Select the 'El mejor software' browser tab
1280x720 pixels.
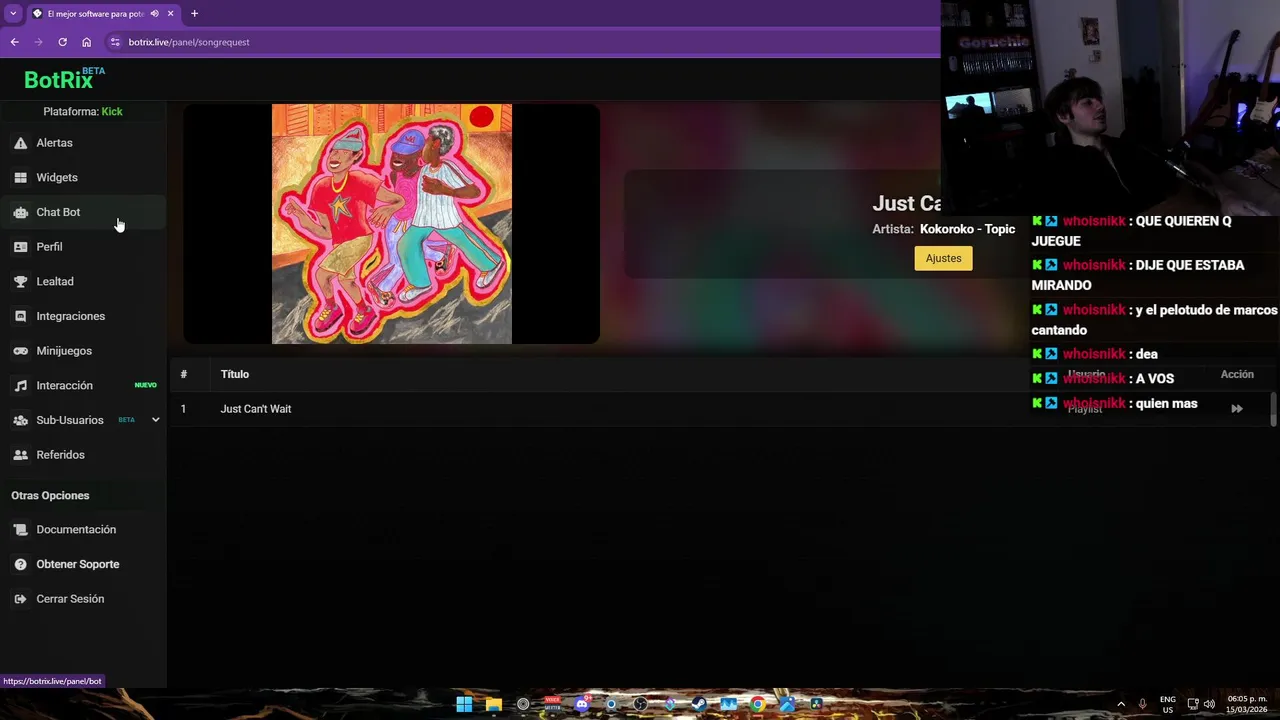pos(103,14)
